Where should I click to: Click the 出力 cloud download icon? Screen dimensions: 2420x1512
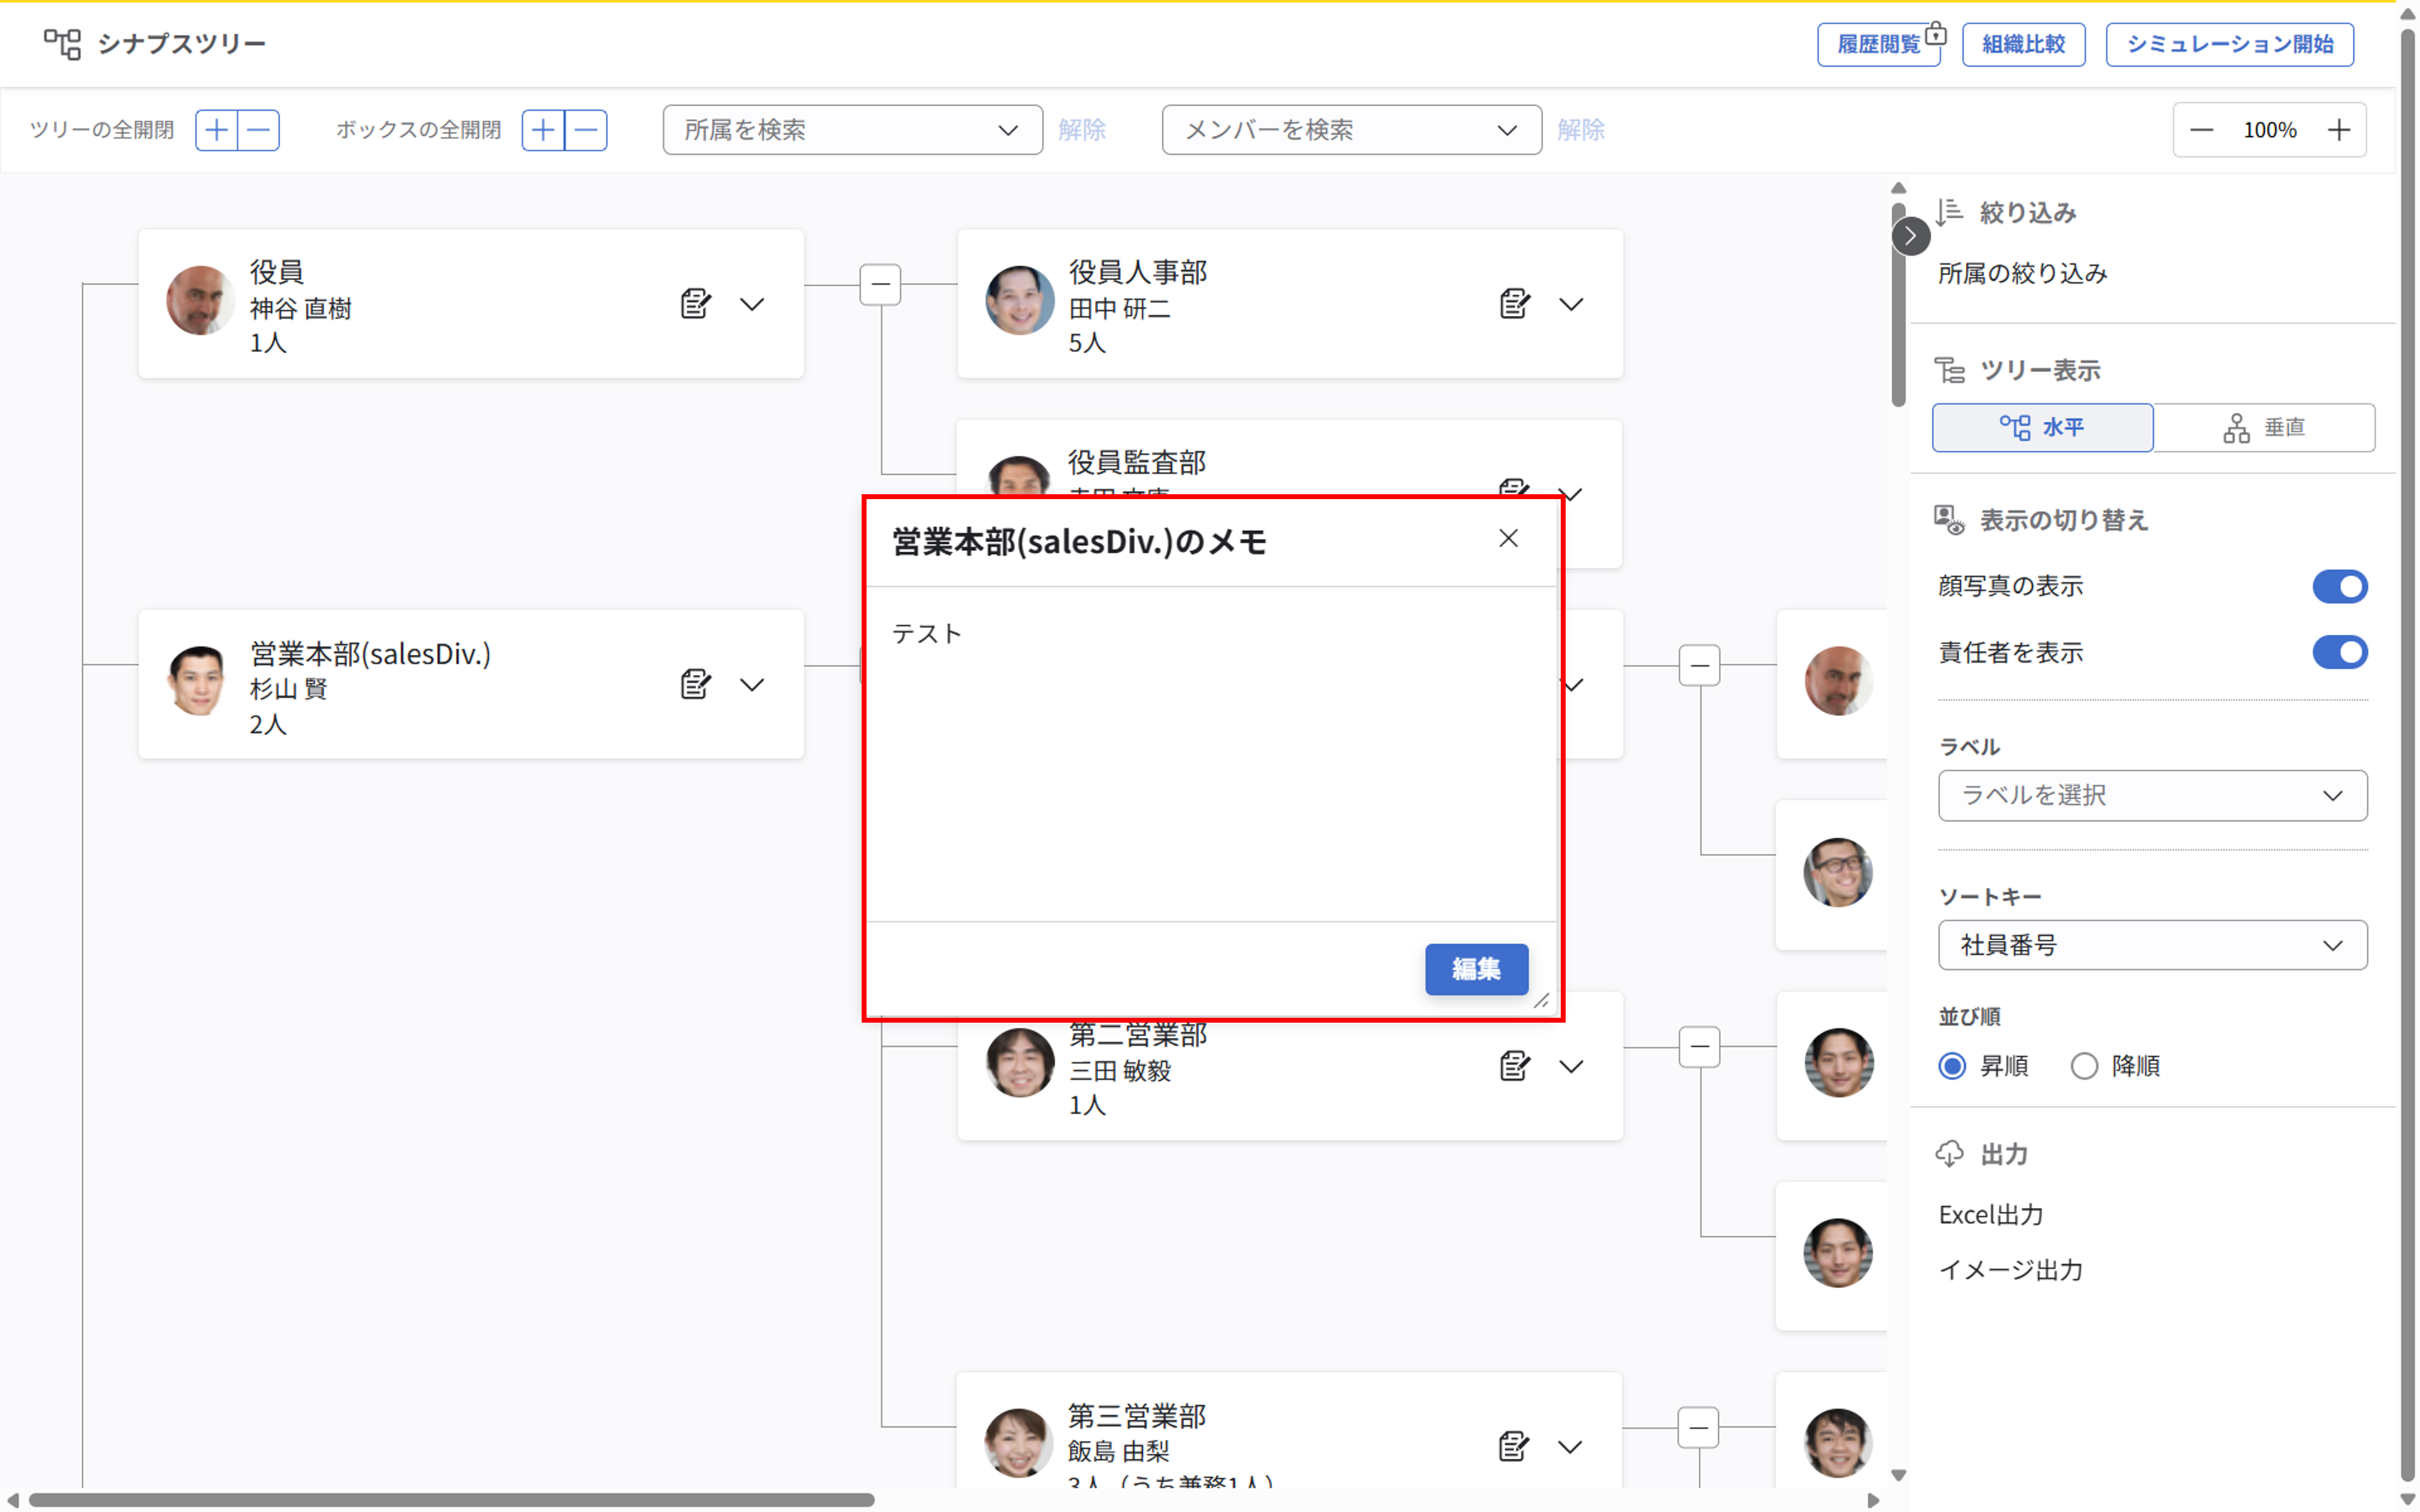point(1949,1154)
